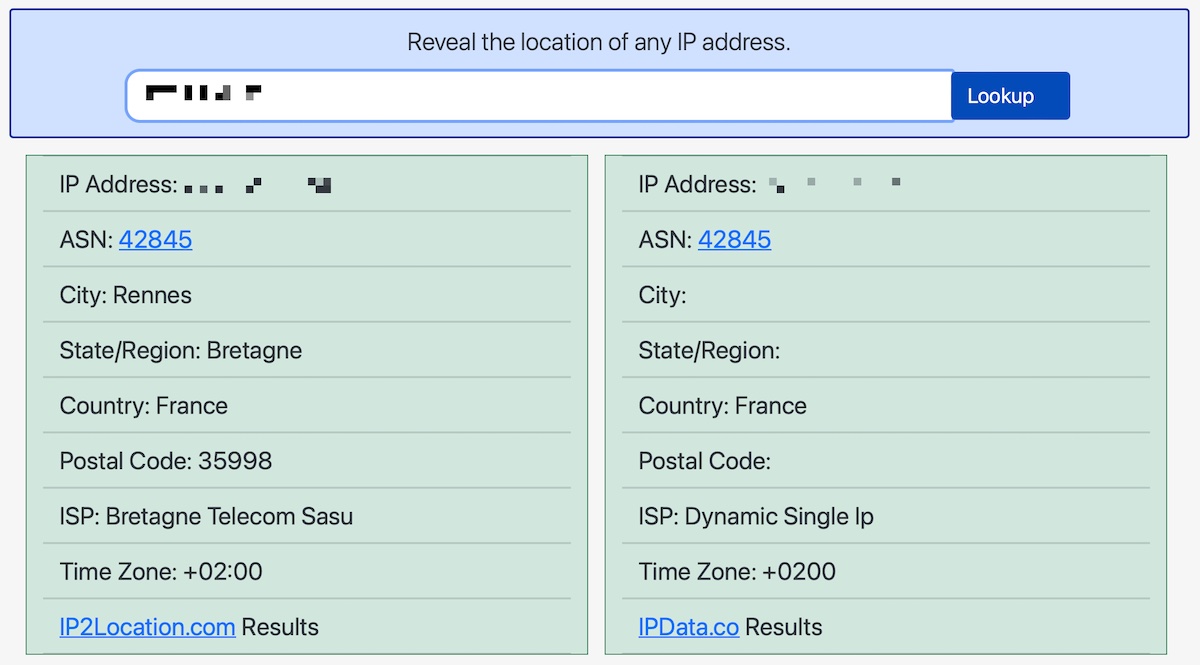Click the Lookup button
This screenshot has height=665, width=1200.
1010,96
